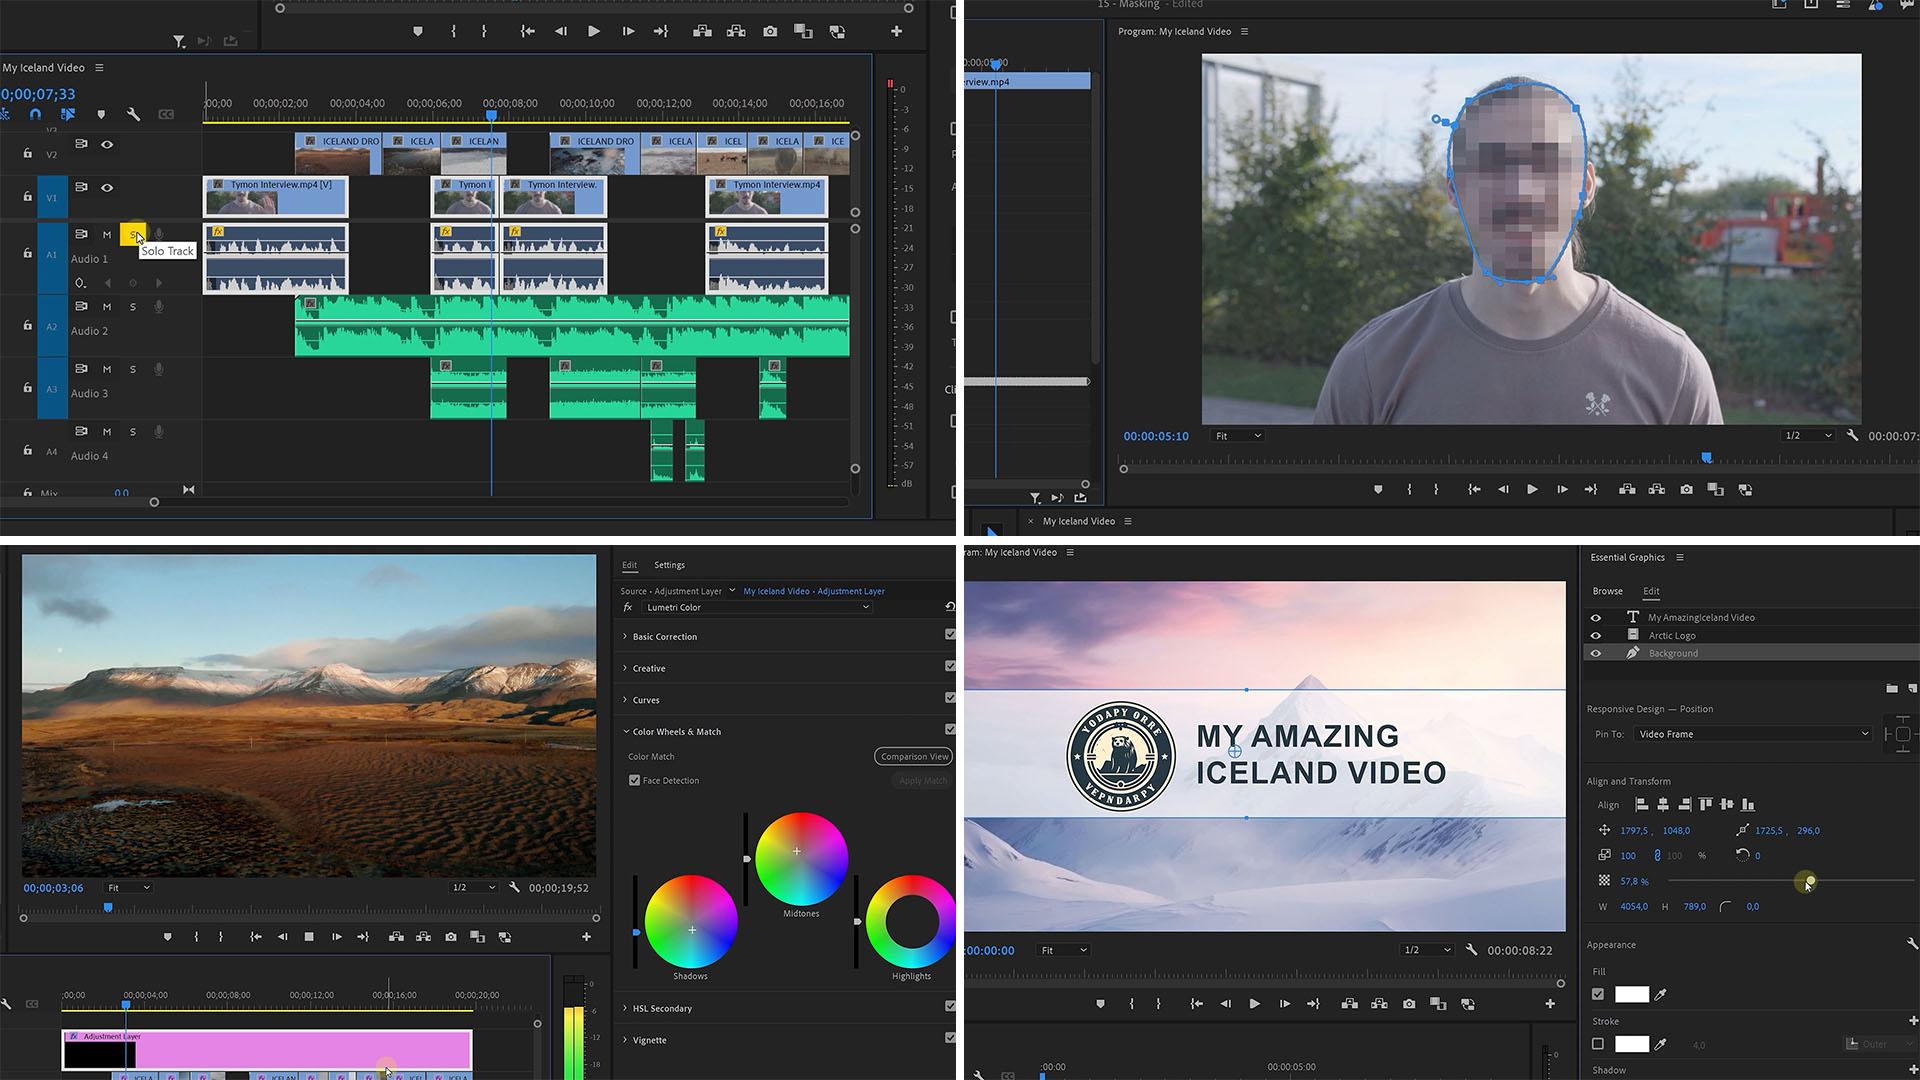The height and width of the screenshot is (1080, 1920).
Task: Enable Color Wheels and Match checkbox
Action: (951, 731)
